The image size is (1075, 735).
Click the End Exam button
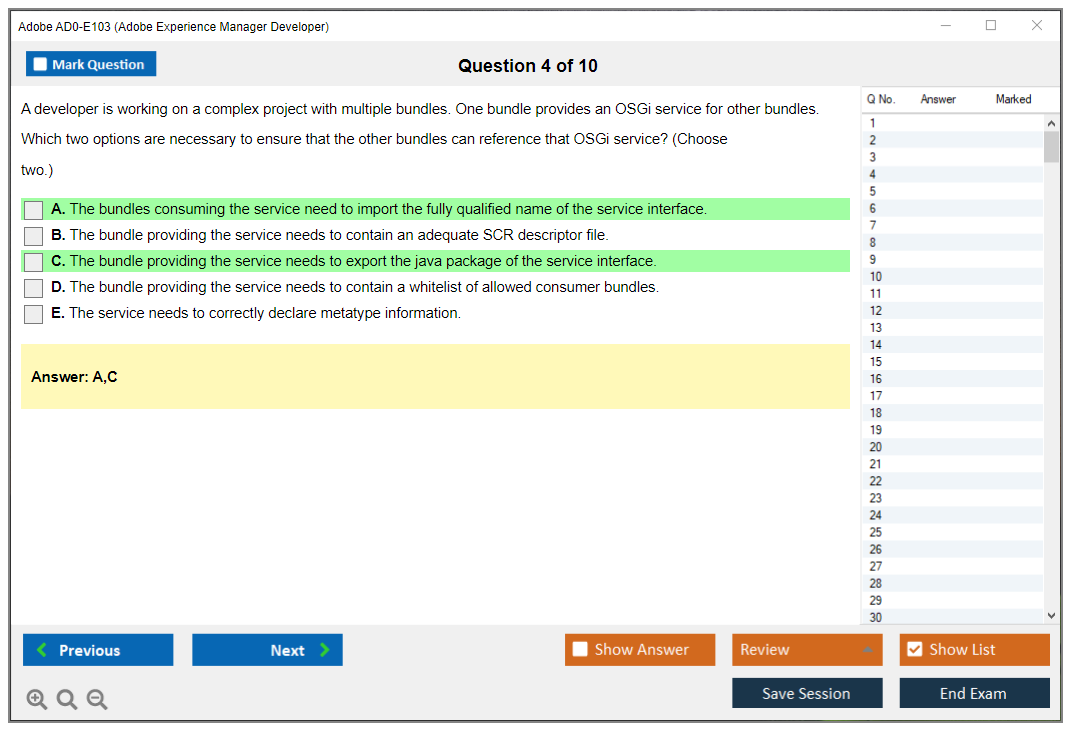click(973, 693)
